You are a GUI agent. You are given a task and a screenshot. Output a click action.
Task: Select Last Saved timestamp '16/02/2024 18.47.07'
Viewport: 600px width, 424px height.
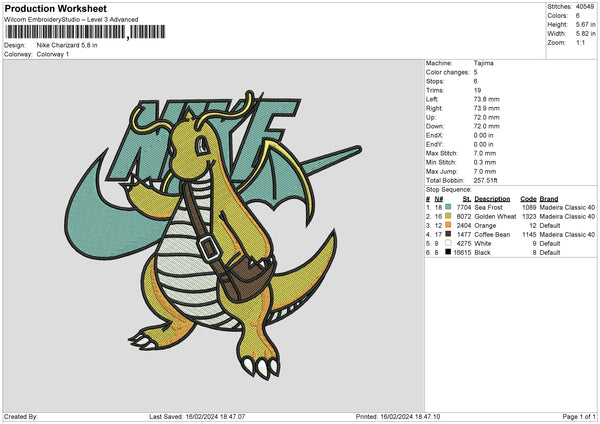tap(215, 417)
